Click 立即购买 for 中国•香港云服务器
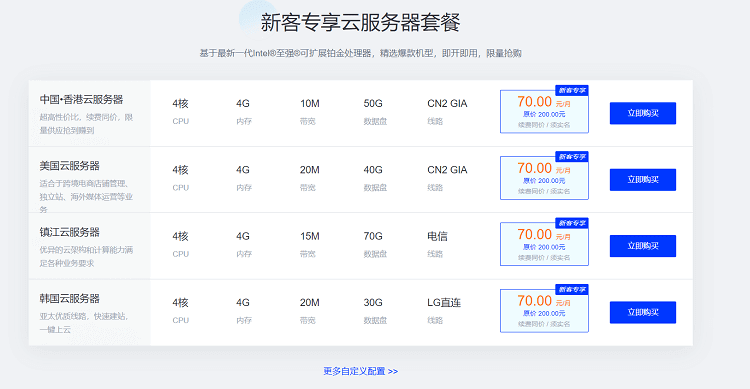Screen dimensions: 750x389 tap(642, 113)
